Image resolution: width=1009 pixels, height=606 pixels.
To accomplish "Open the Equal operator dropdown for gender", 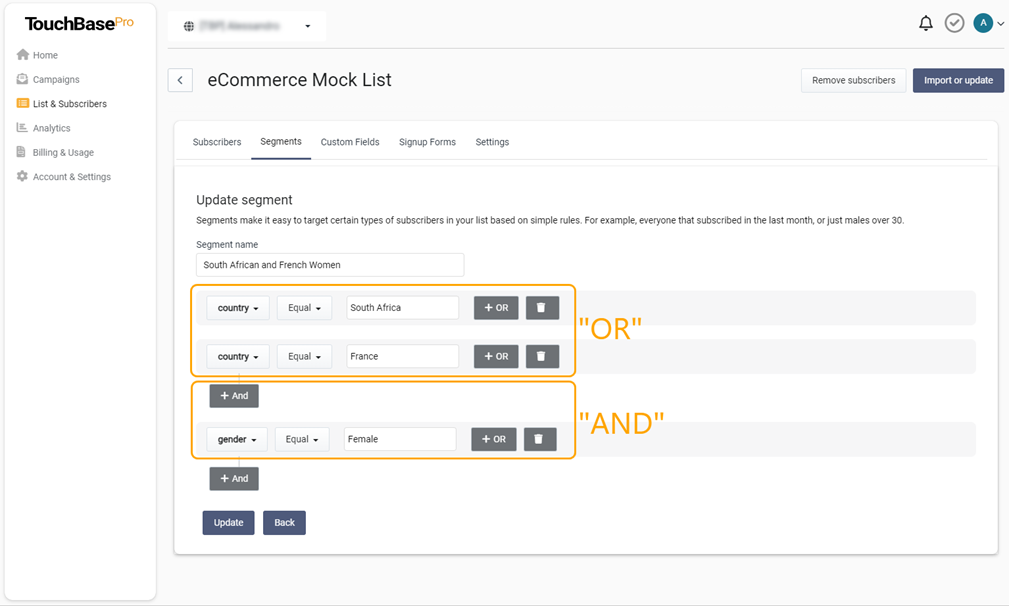I will tap(302, 439).
